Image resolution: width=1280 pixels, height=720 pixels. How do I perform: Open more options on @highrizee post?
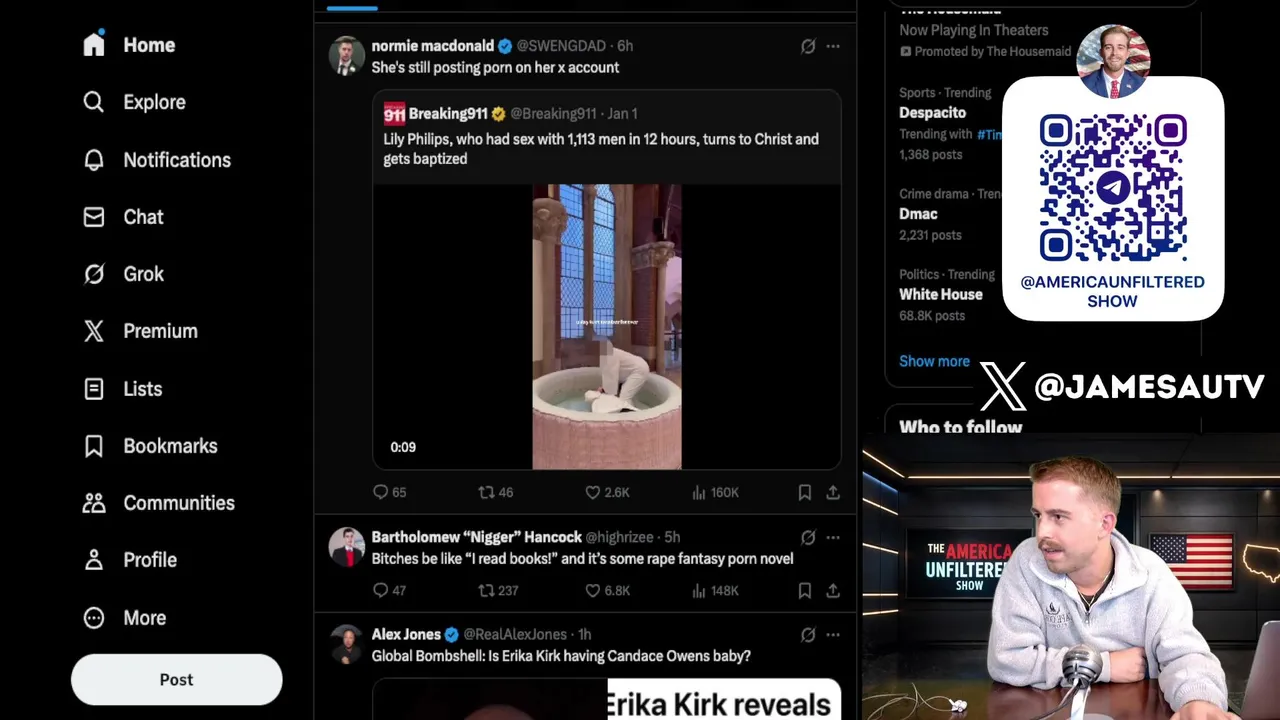833,538
